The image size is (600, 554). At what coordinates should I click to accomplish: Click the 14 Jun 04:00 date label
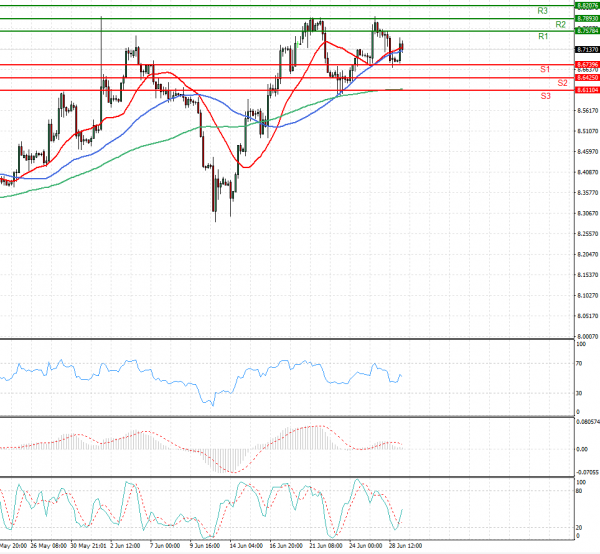246,545
